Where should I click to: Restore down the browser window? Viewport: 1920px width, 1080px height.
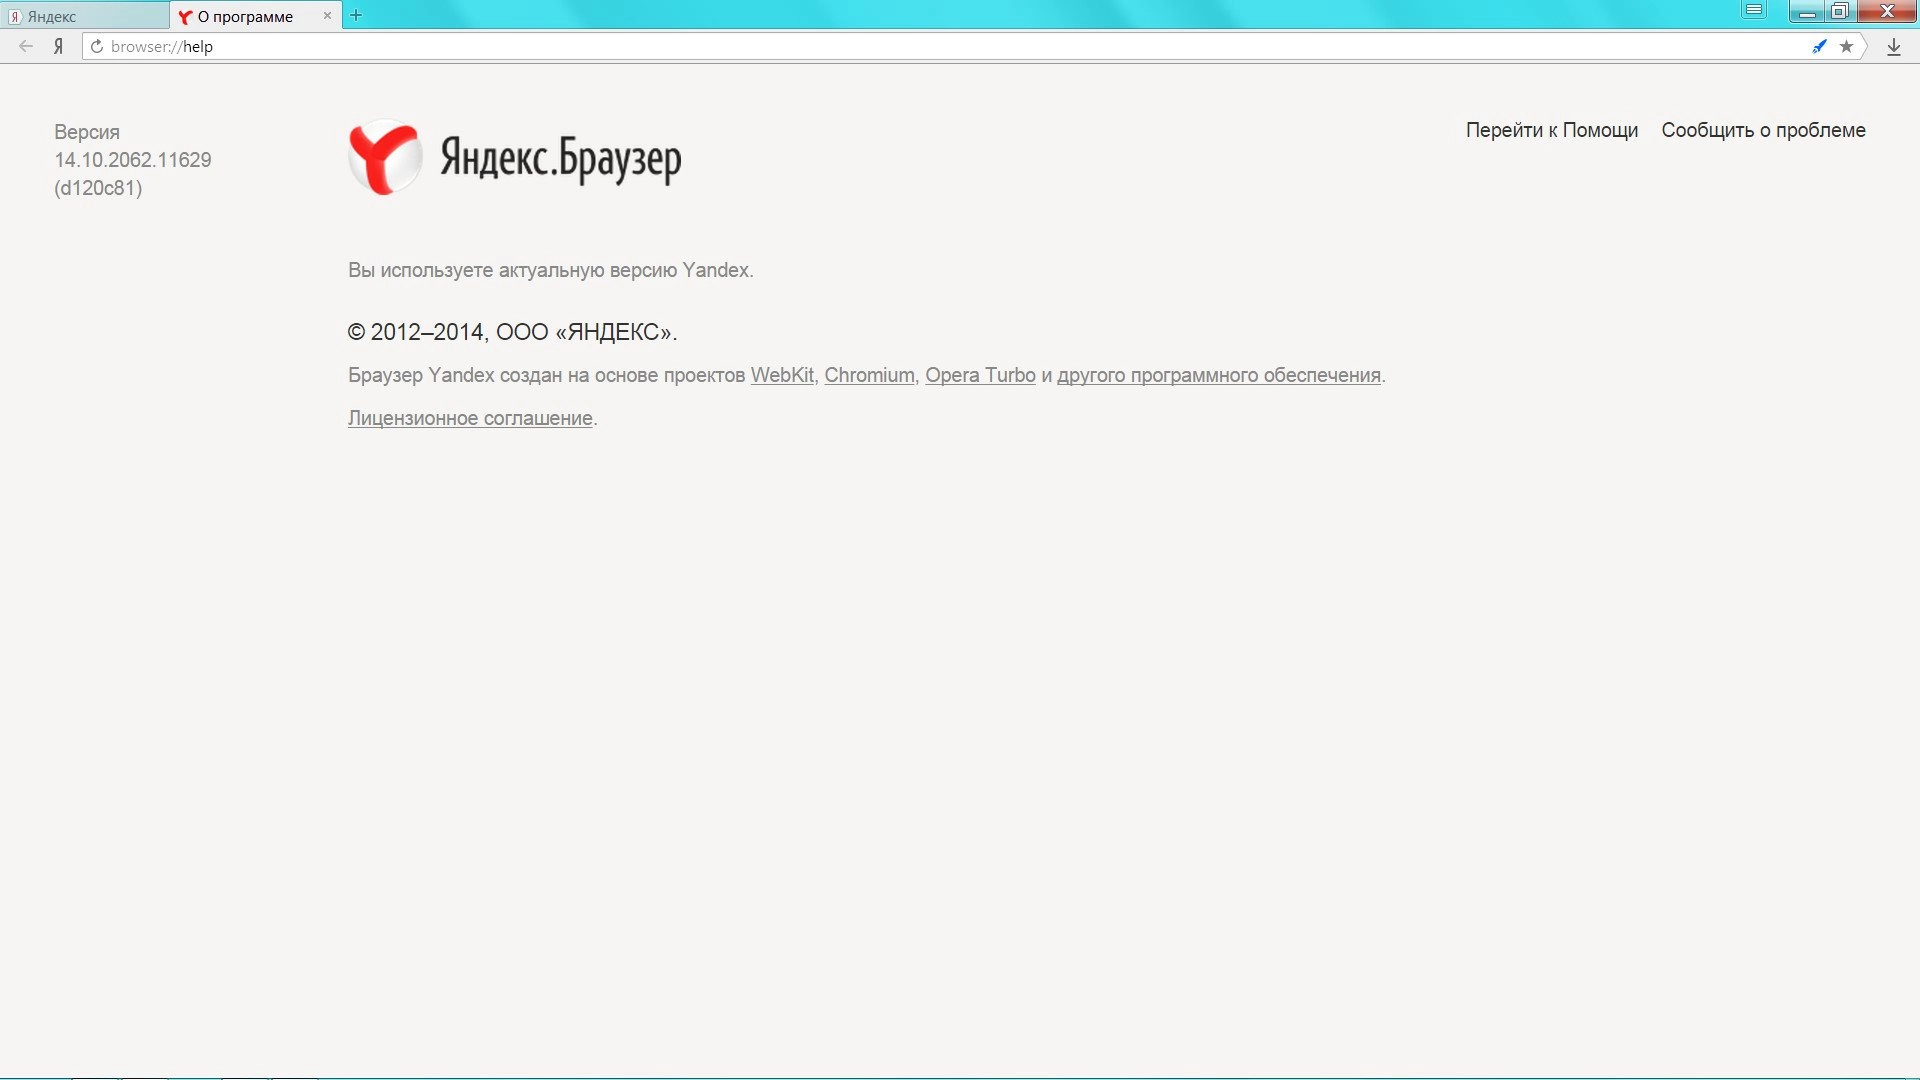pyautogui.click(x=1840, y=11)
